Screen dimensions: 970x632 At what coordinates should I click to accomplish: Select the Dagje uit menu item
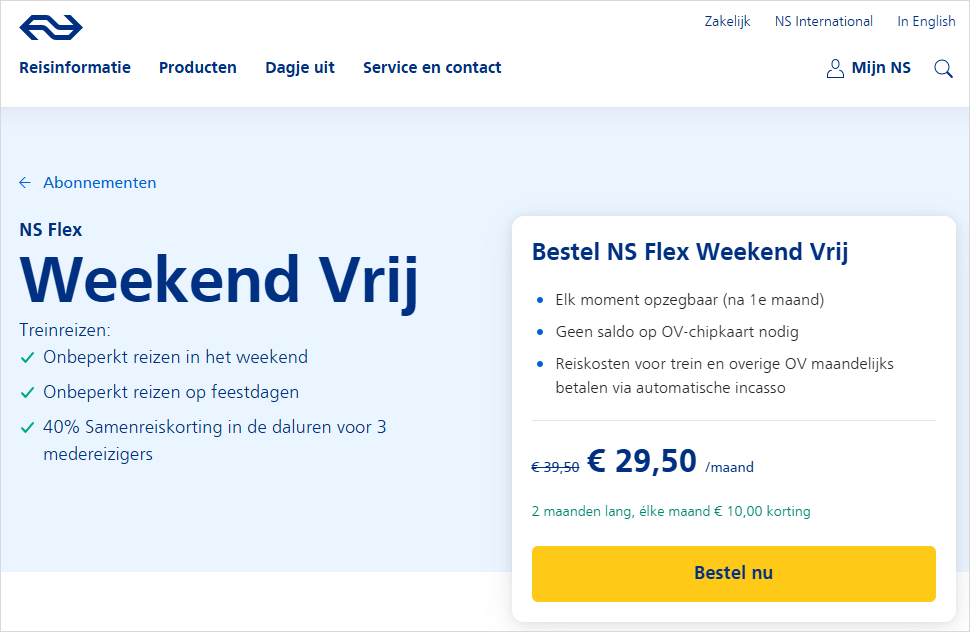coord(300,68)
